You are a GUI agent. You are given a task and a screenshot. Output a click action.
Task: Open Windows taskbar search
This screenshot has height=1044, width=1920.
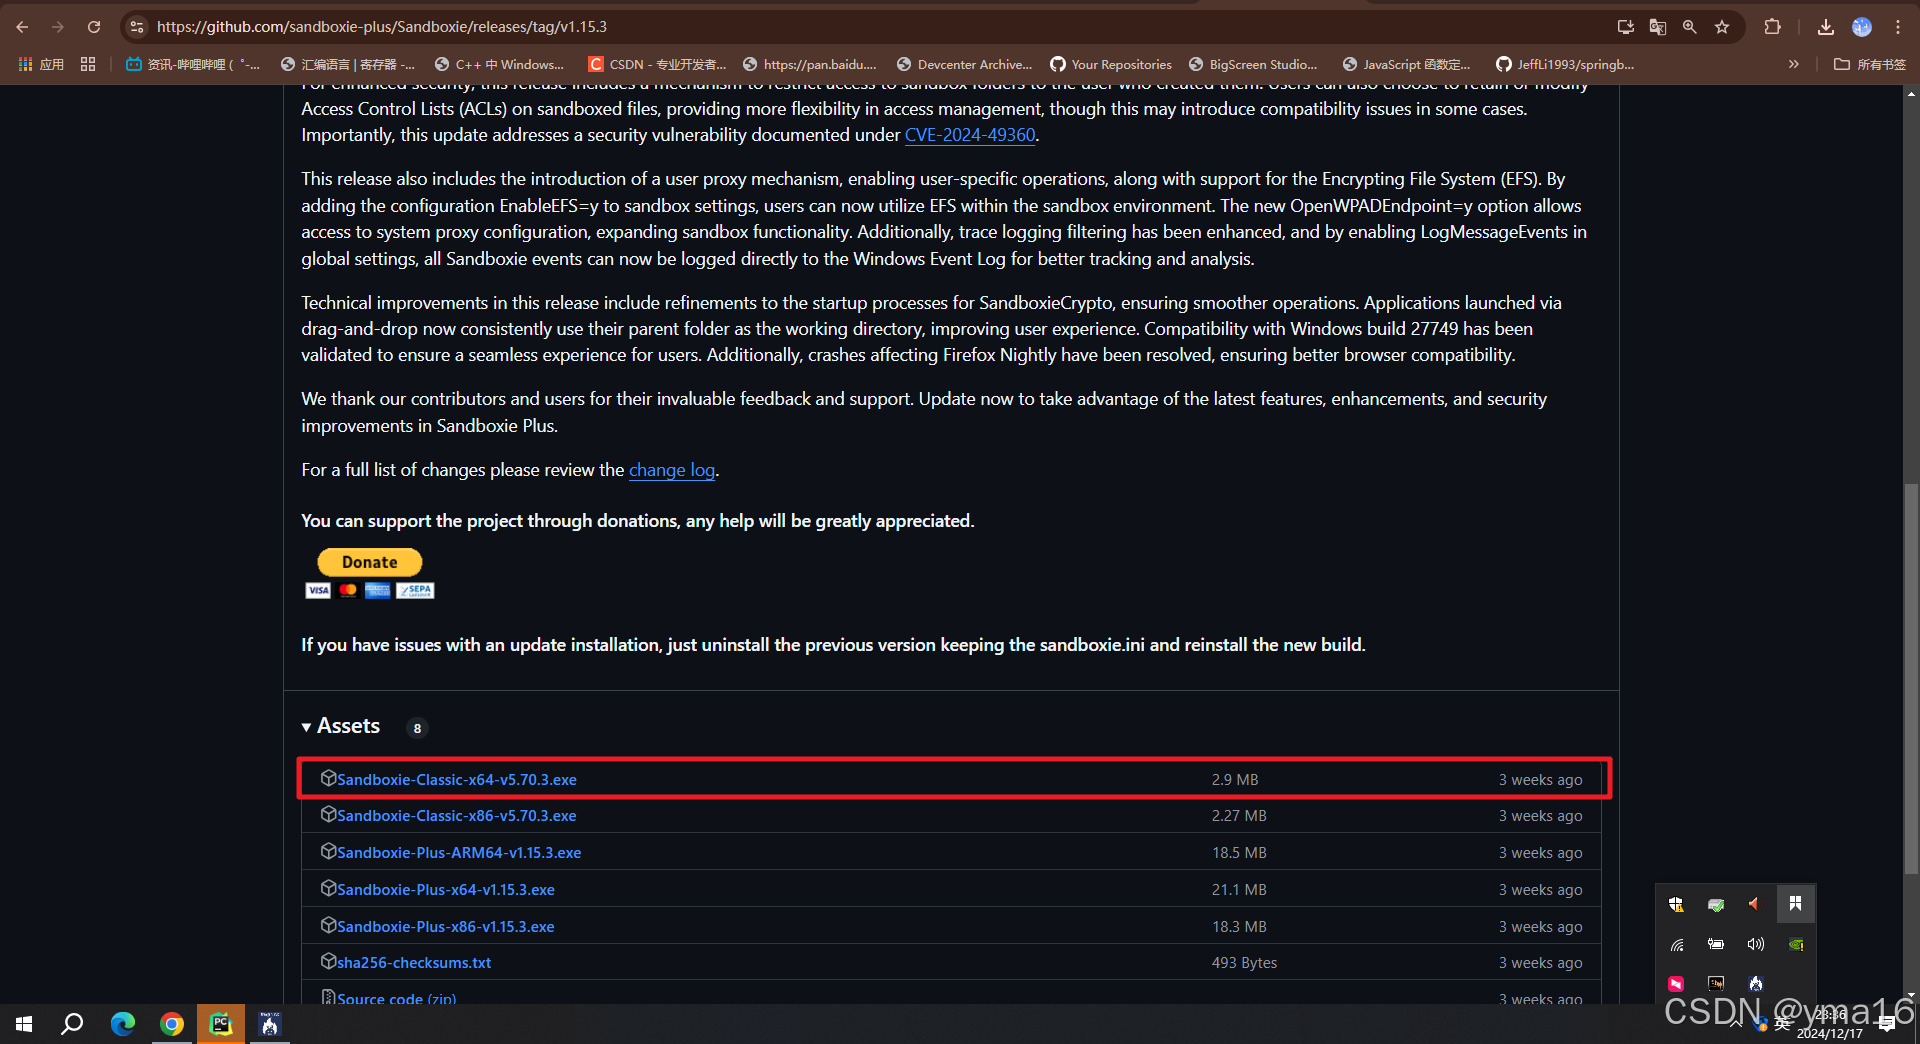tap(72, 1024)
